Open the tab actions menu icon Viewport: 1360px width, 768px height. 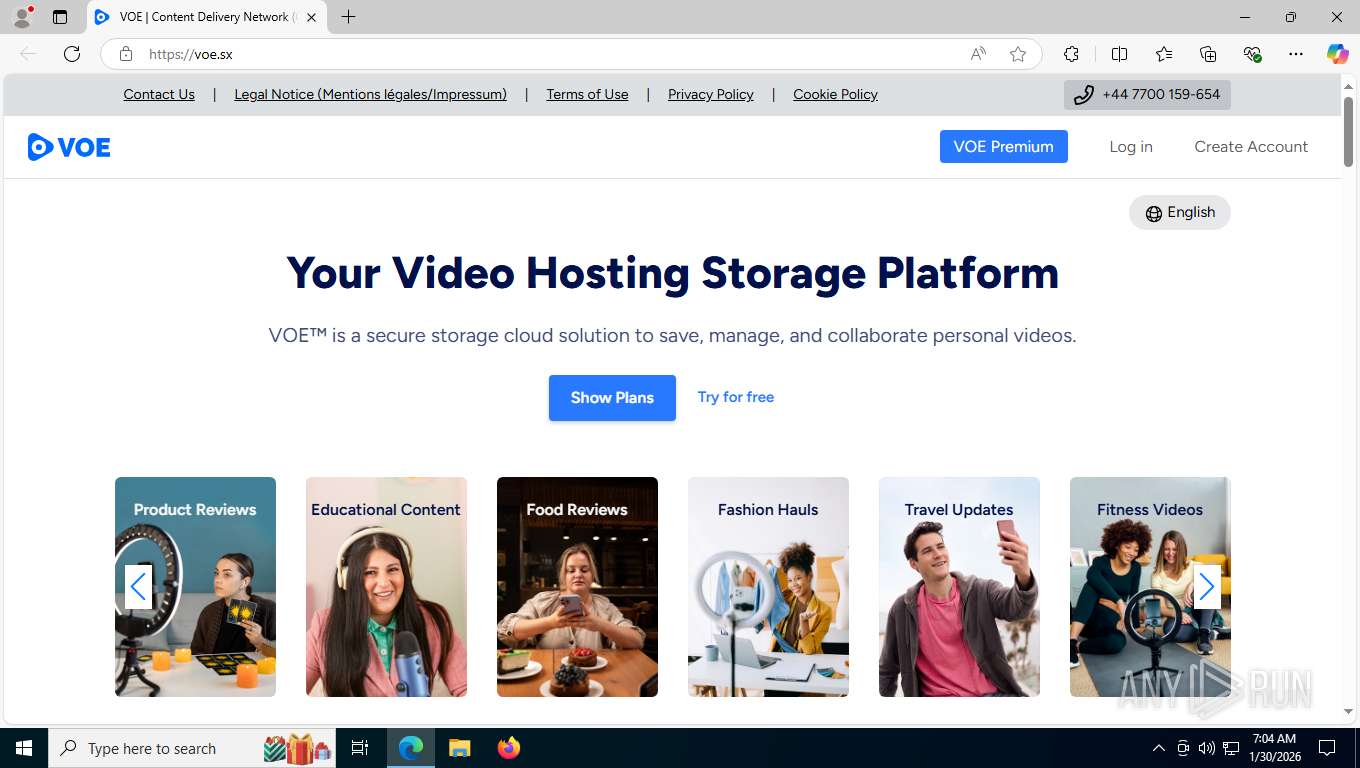(60, 17)
